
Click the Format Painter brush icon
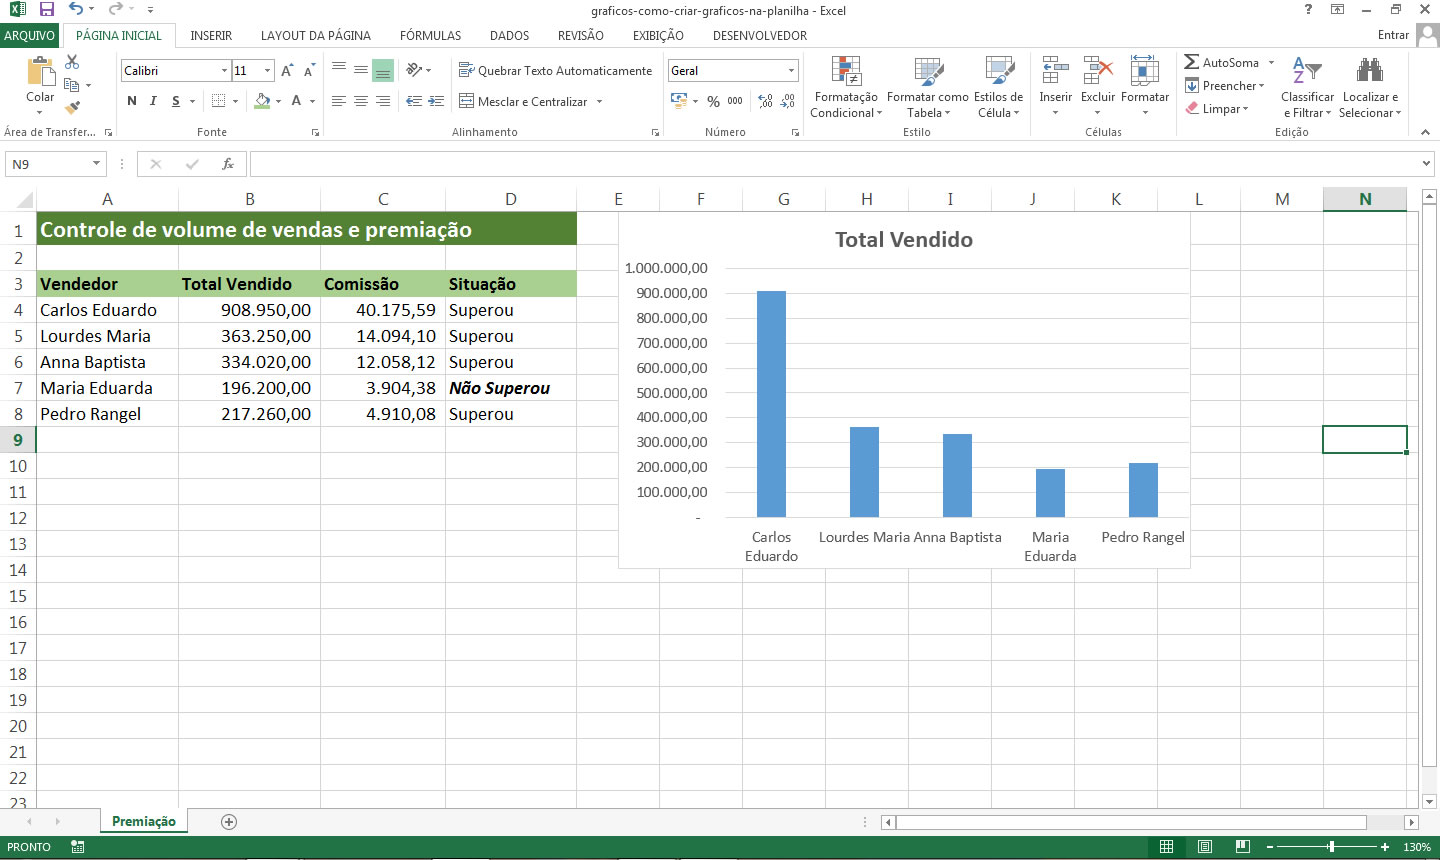pyautogui.click(x=72, y=107)
